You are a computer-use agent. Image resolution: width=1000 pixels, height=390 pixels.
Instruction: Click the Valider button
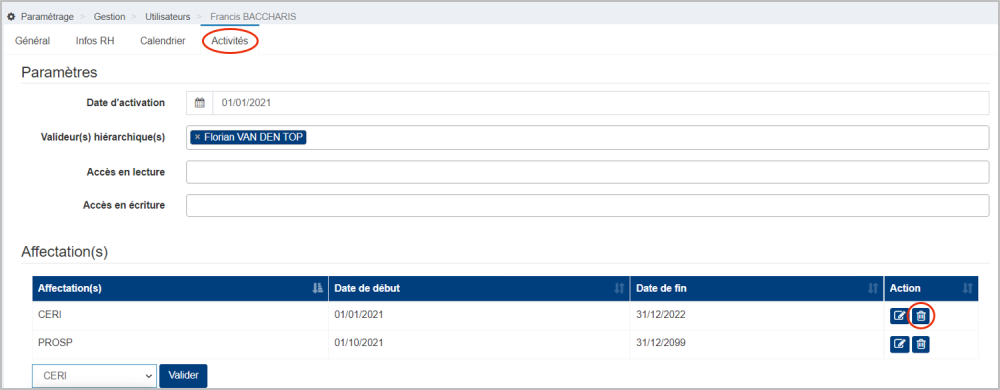183,375
